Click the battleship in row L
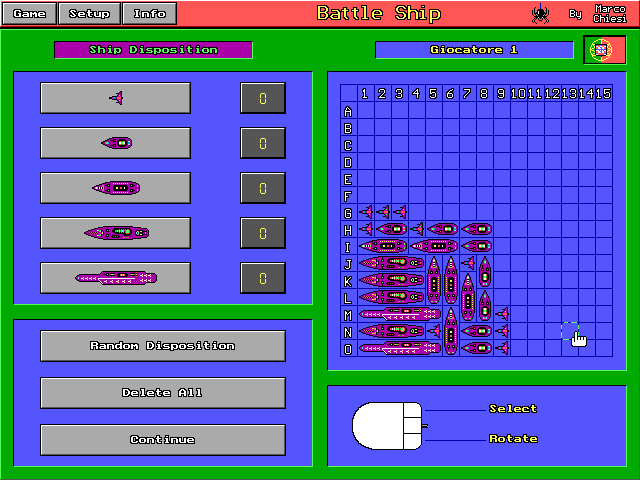Screen dimensions: 640x480 click(391, 297)
